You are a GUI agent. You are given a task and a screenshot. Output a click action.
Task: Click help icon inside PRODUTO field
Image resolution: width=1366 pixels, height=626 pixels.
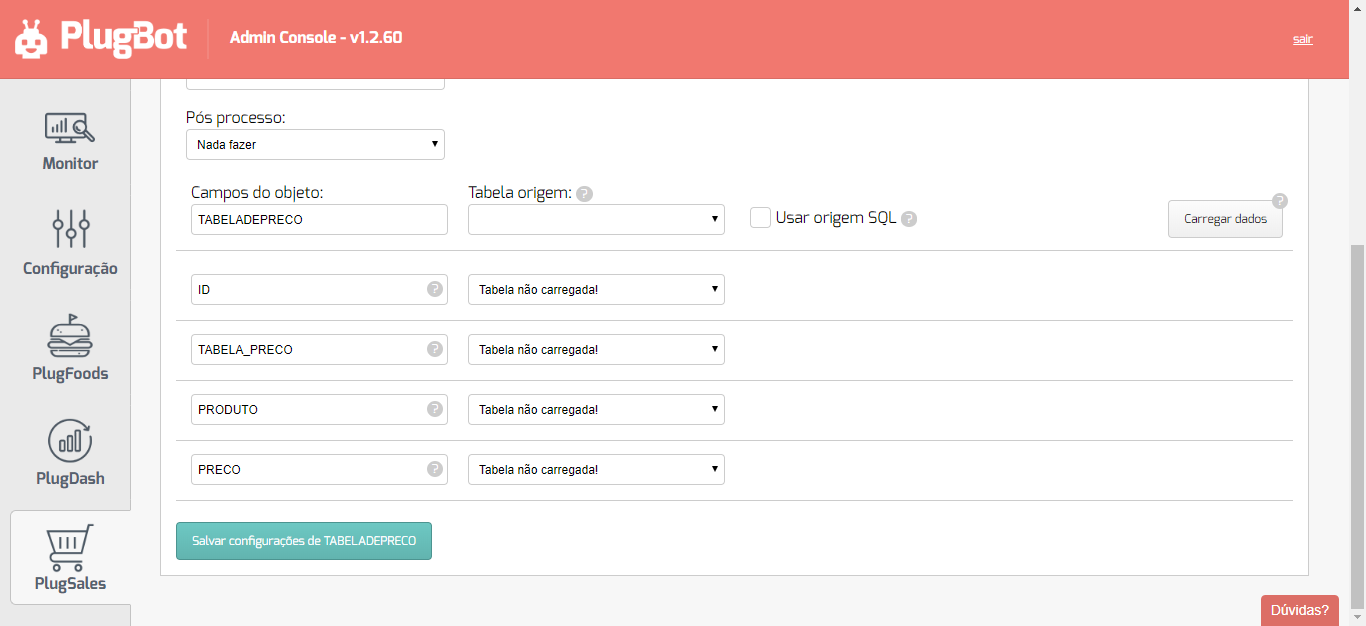coord(435,409)
